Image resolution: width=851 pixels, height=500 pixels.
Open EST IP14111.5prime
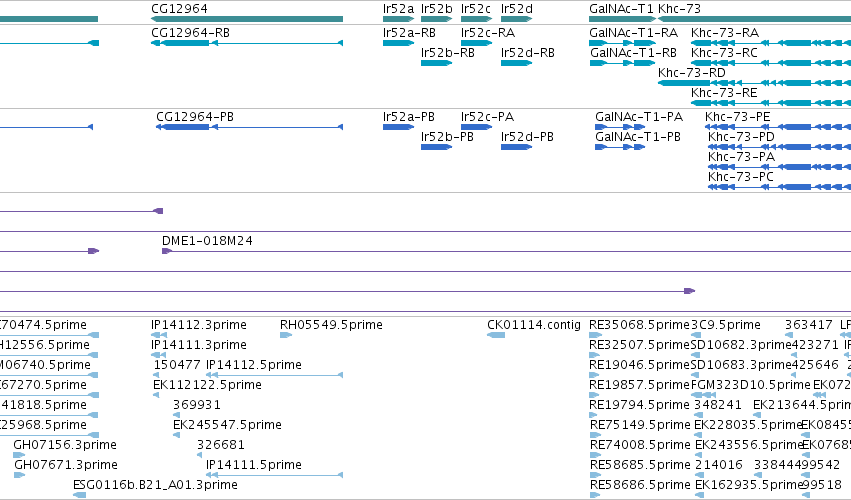pos(254,465)
